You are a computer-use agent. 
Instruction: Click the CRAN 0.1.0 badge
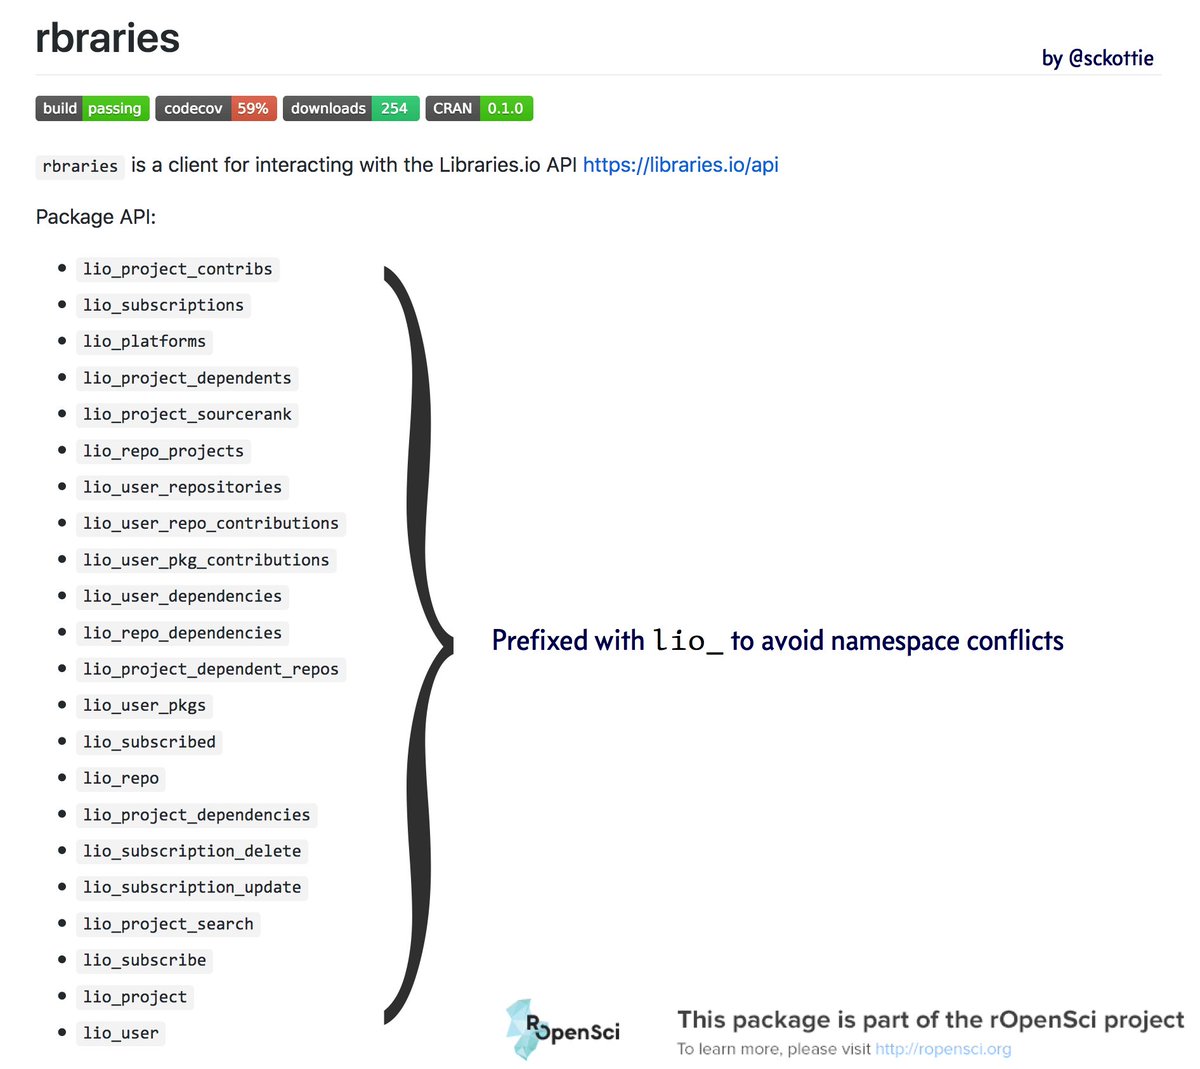(x=479, y=108)
